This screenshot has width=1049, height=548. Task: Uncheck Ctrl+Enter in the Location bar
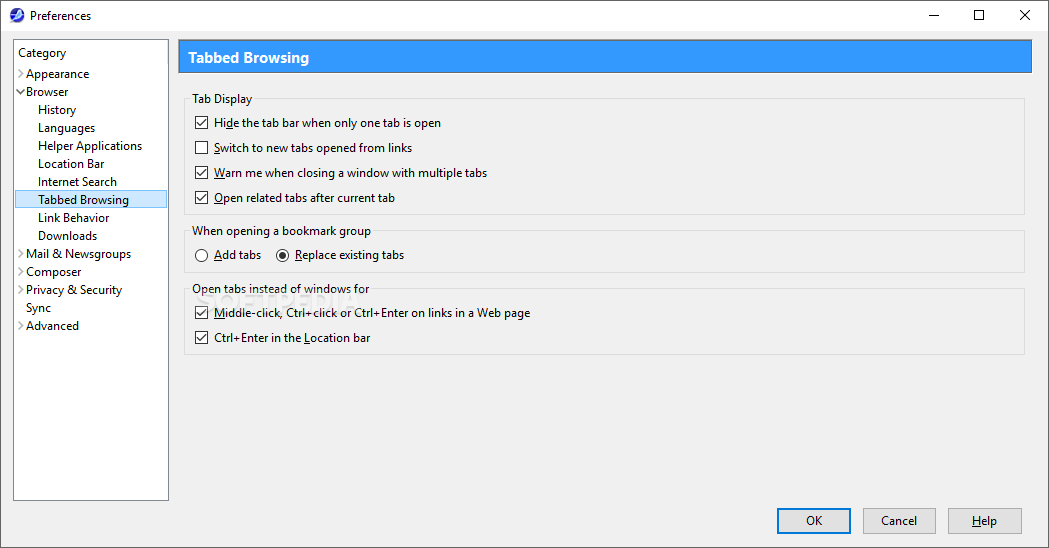[x=202, y=338]
